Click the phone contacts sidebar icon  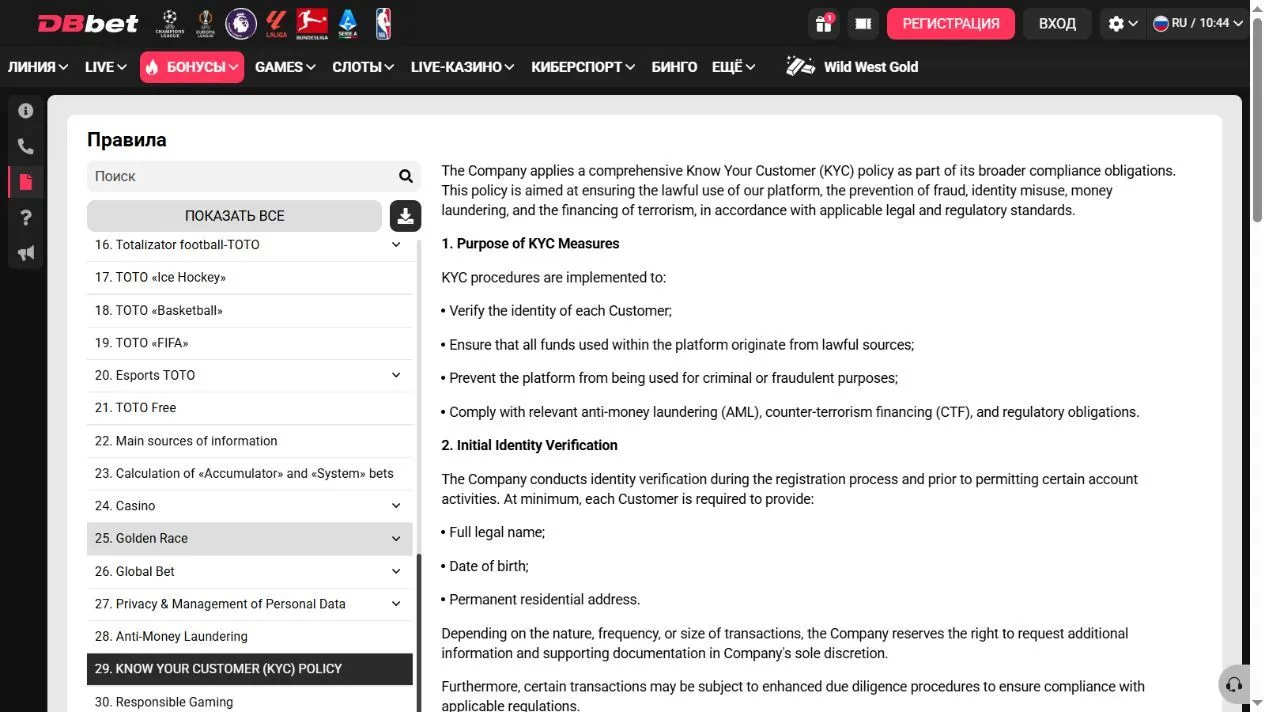26,147
